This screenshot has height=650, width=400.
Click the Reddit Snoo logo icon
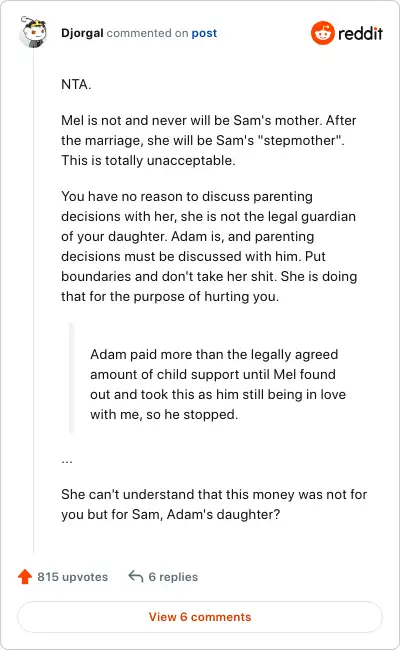coord(322,33)
